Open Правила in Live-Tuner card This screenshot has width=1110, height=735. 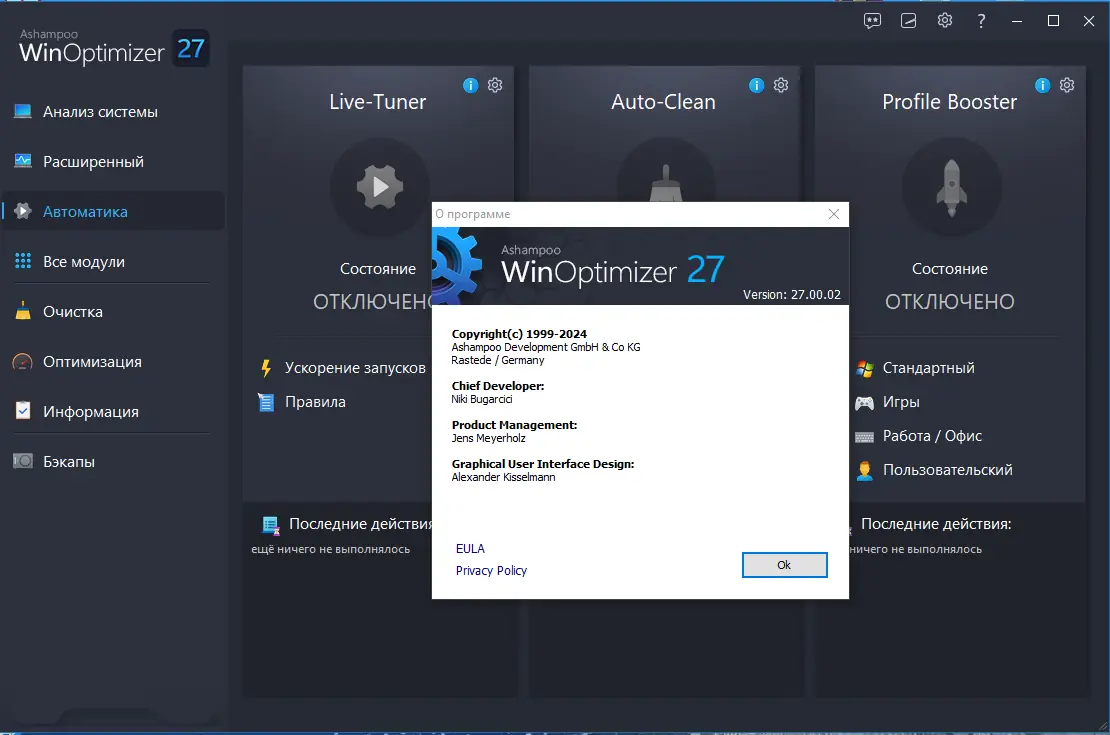coord(303,402)
